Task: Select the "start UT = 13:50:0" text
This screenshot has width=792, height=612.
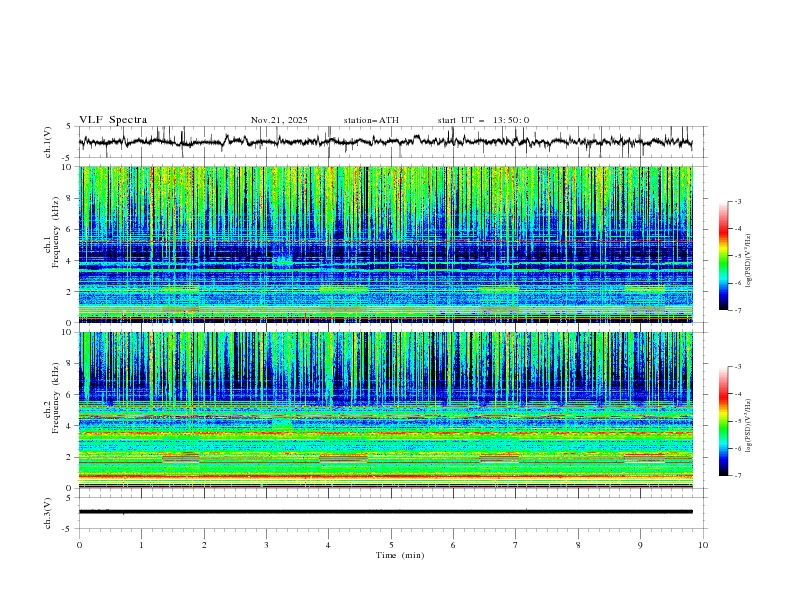Action: click(x=483, y=120)
